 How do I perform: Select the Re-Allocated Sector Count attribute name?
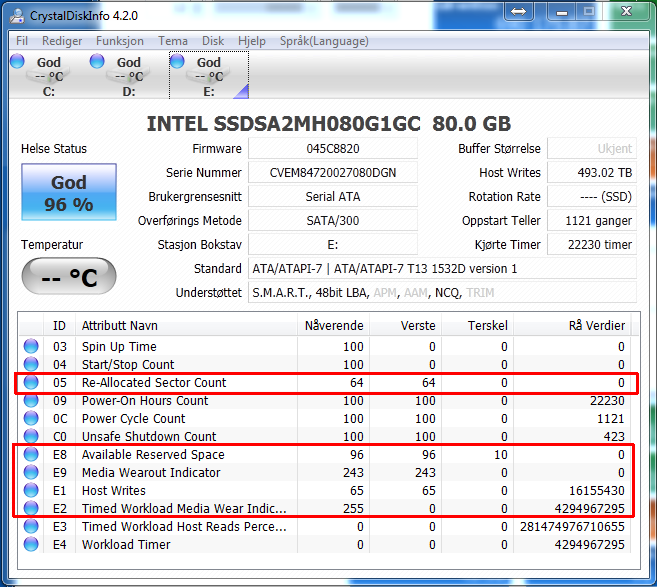coord(154,383)
